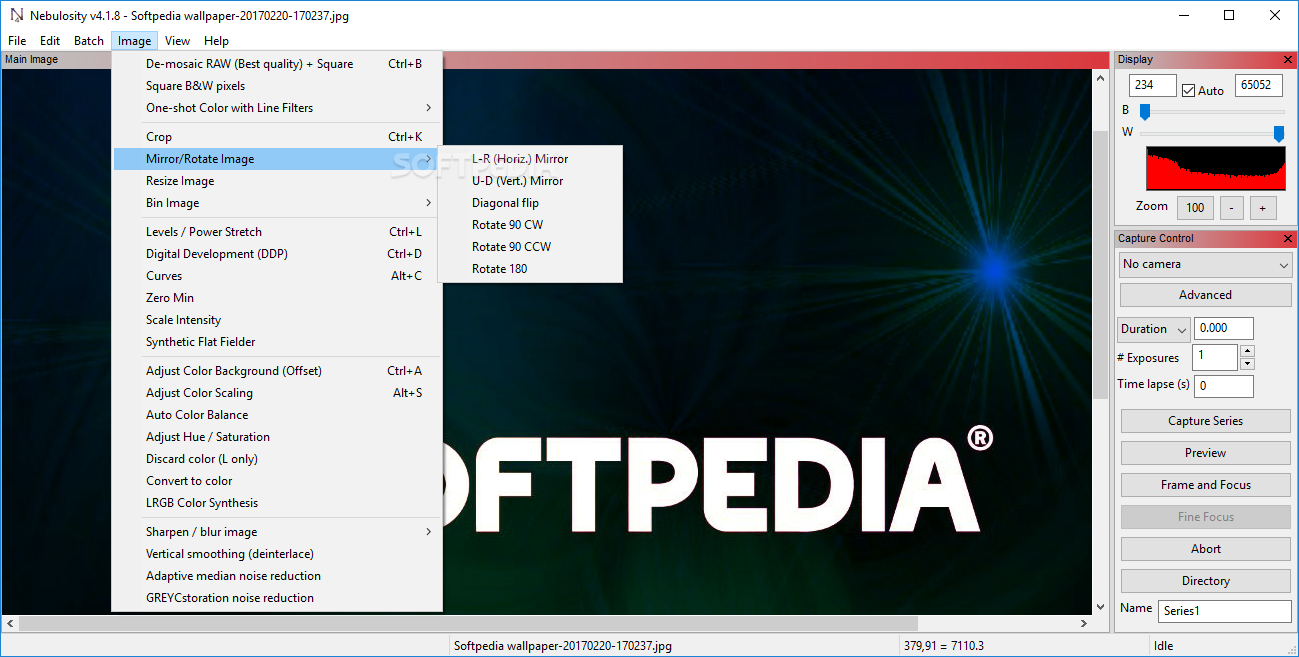This screenshot has width=1299, height=657.
Task: Choose Resize Image
Action: 277,181
